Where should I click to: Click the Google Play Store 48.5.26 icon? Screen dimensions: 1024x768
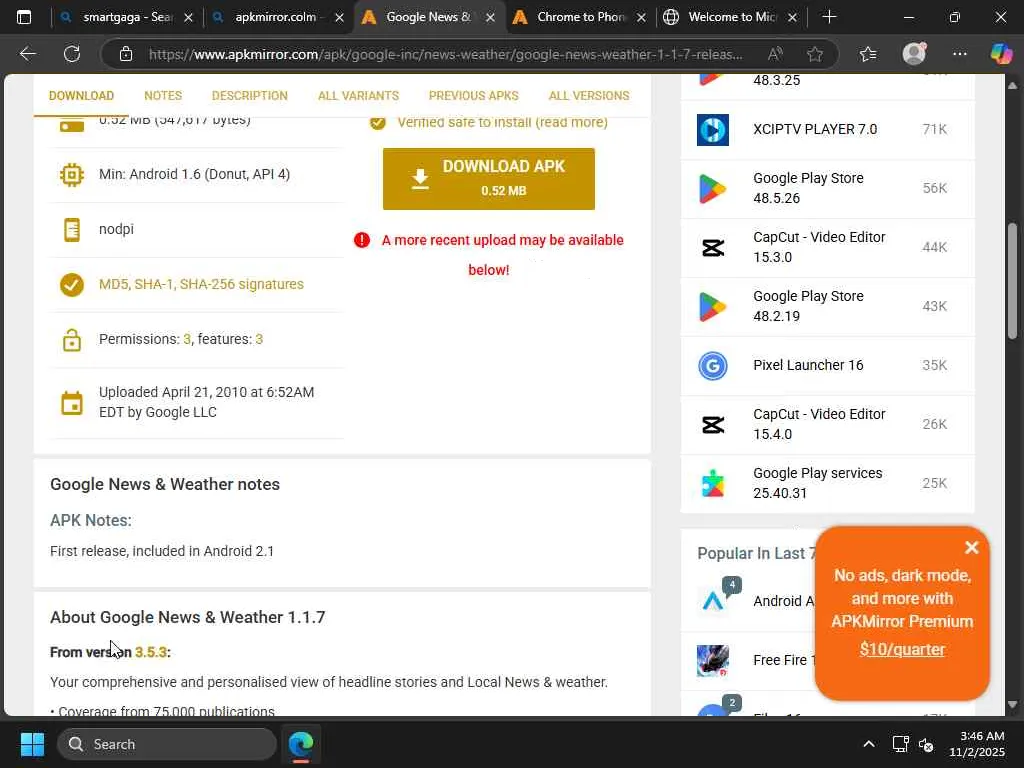click(x=712, y=189)
